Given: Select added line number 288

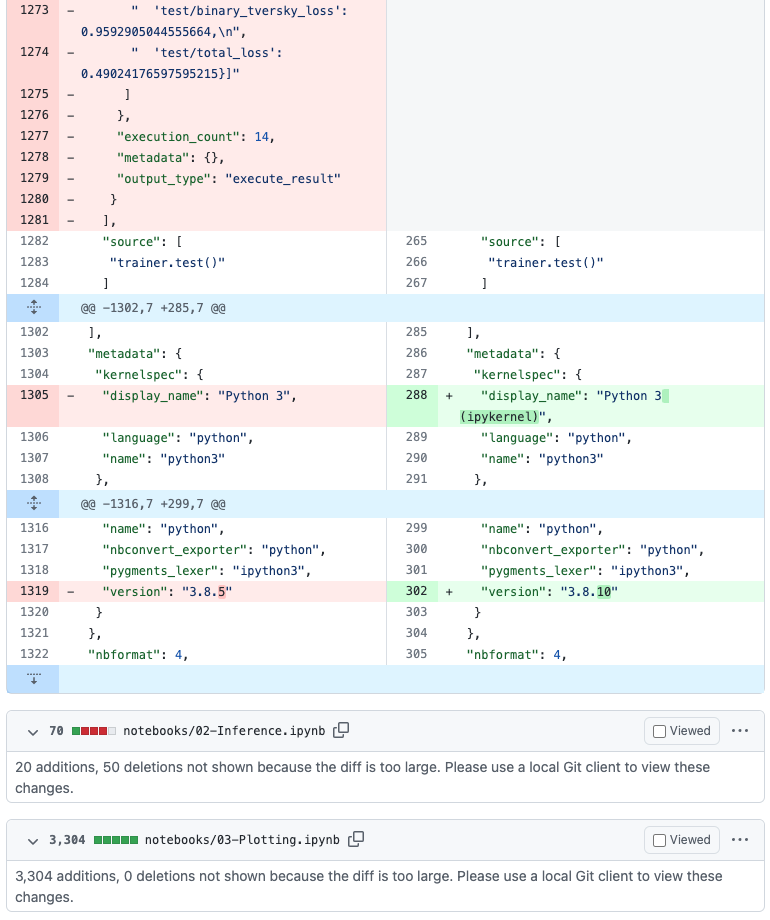Looking at the screenshot, I should [416, 396].
